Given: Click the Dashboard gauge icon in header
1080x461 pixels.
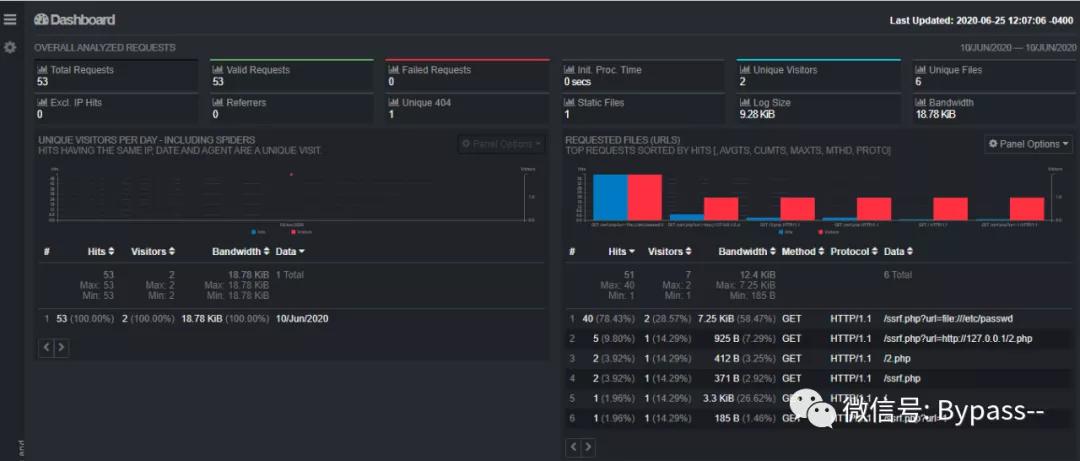Looking at the screenshot, I should [x=41, y=20].
